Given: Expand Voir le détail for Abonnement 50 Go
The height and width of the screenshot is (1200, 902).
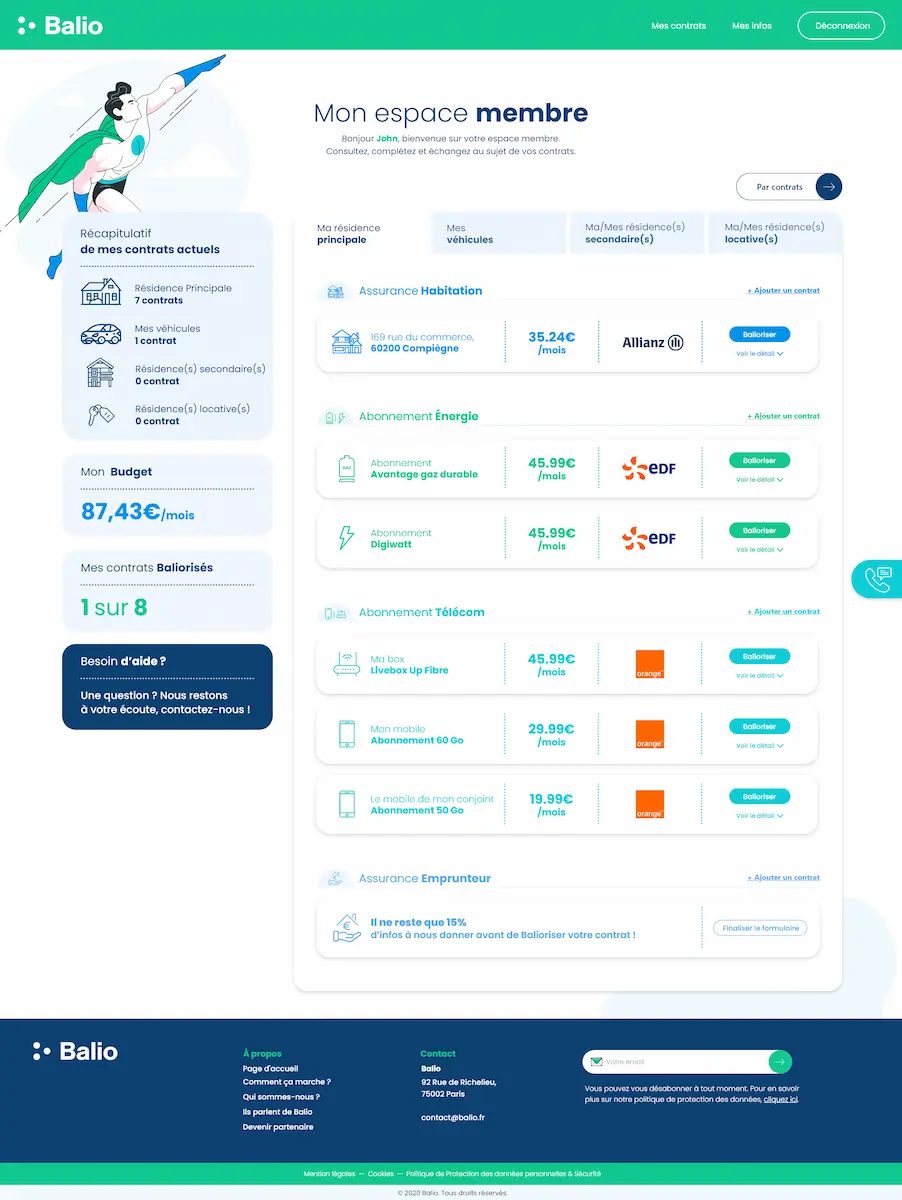Looking at the screenshot, I should 759,816.
